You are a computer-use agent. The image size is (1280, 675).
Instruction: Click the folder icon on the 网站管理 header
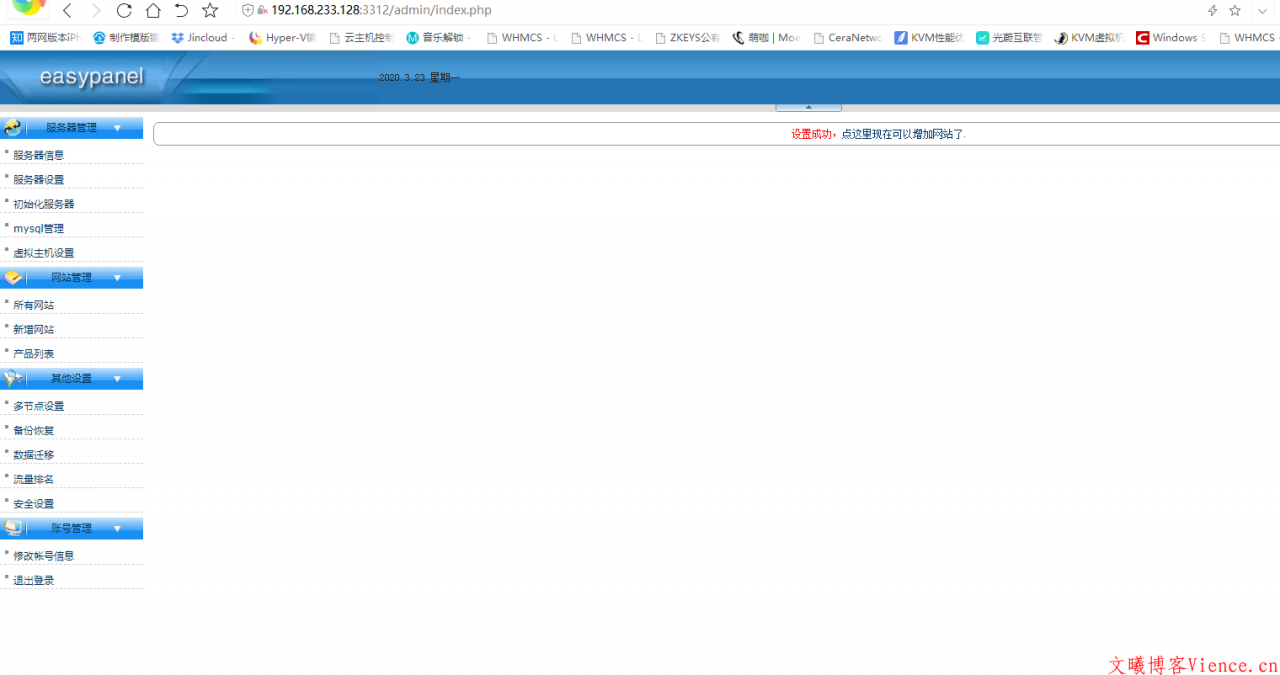[13, 277]
